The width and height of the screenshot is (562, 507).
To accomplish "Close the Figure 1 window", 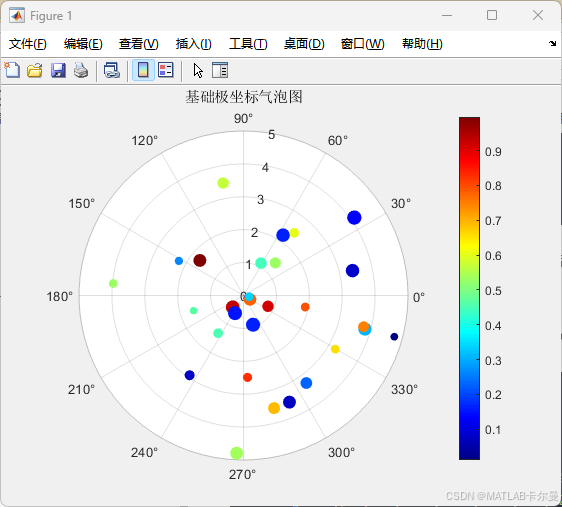I will (x=538, y=15).
